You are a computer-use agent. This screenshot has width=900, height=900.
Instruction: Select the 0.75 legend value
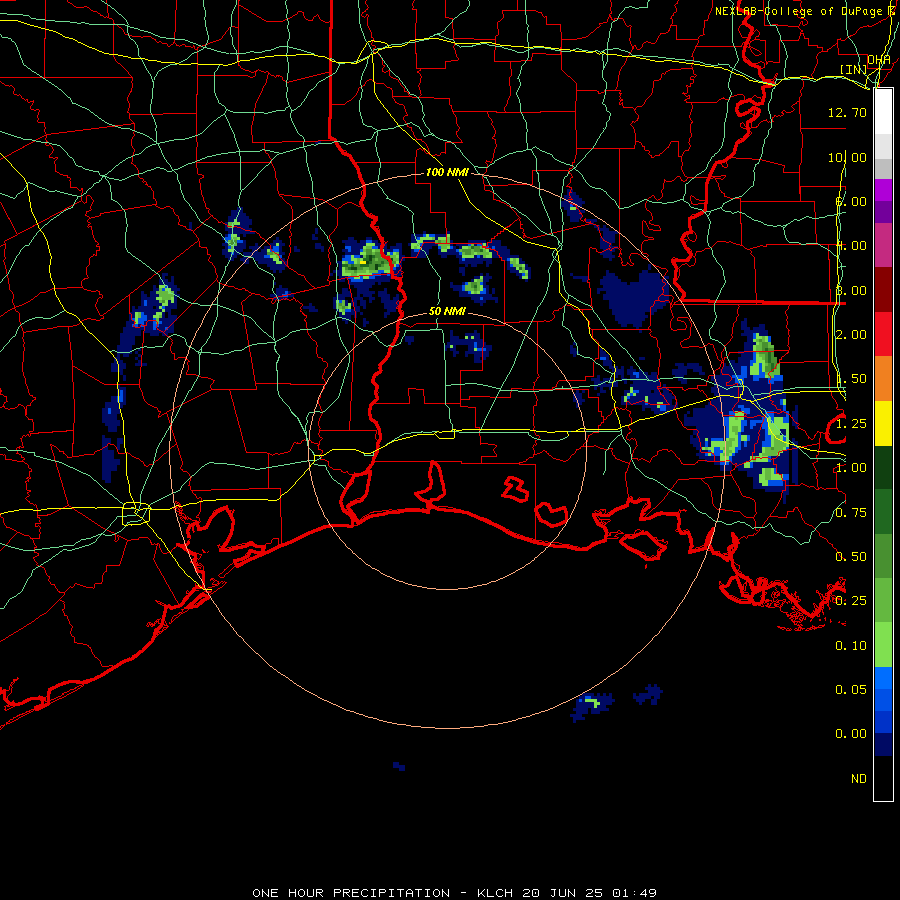[851, 513]
